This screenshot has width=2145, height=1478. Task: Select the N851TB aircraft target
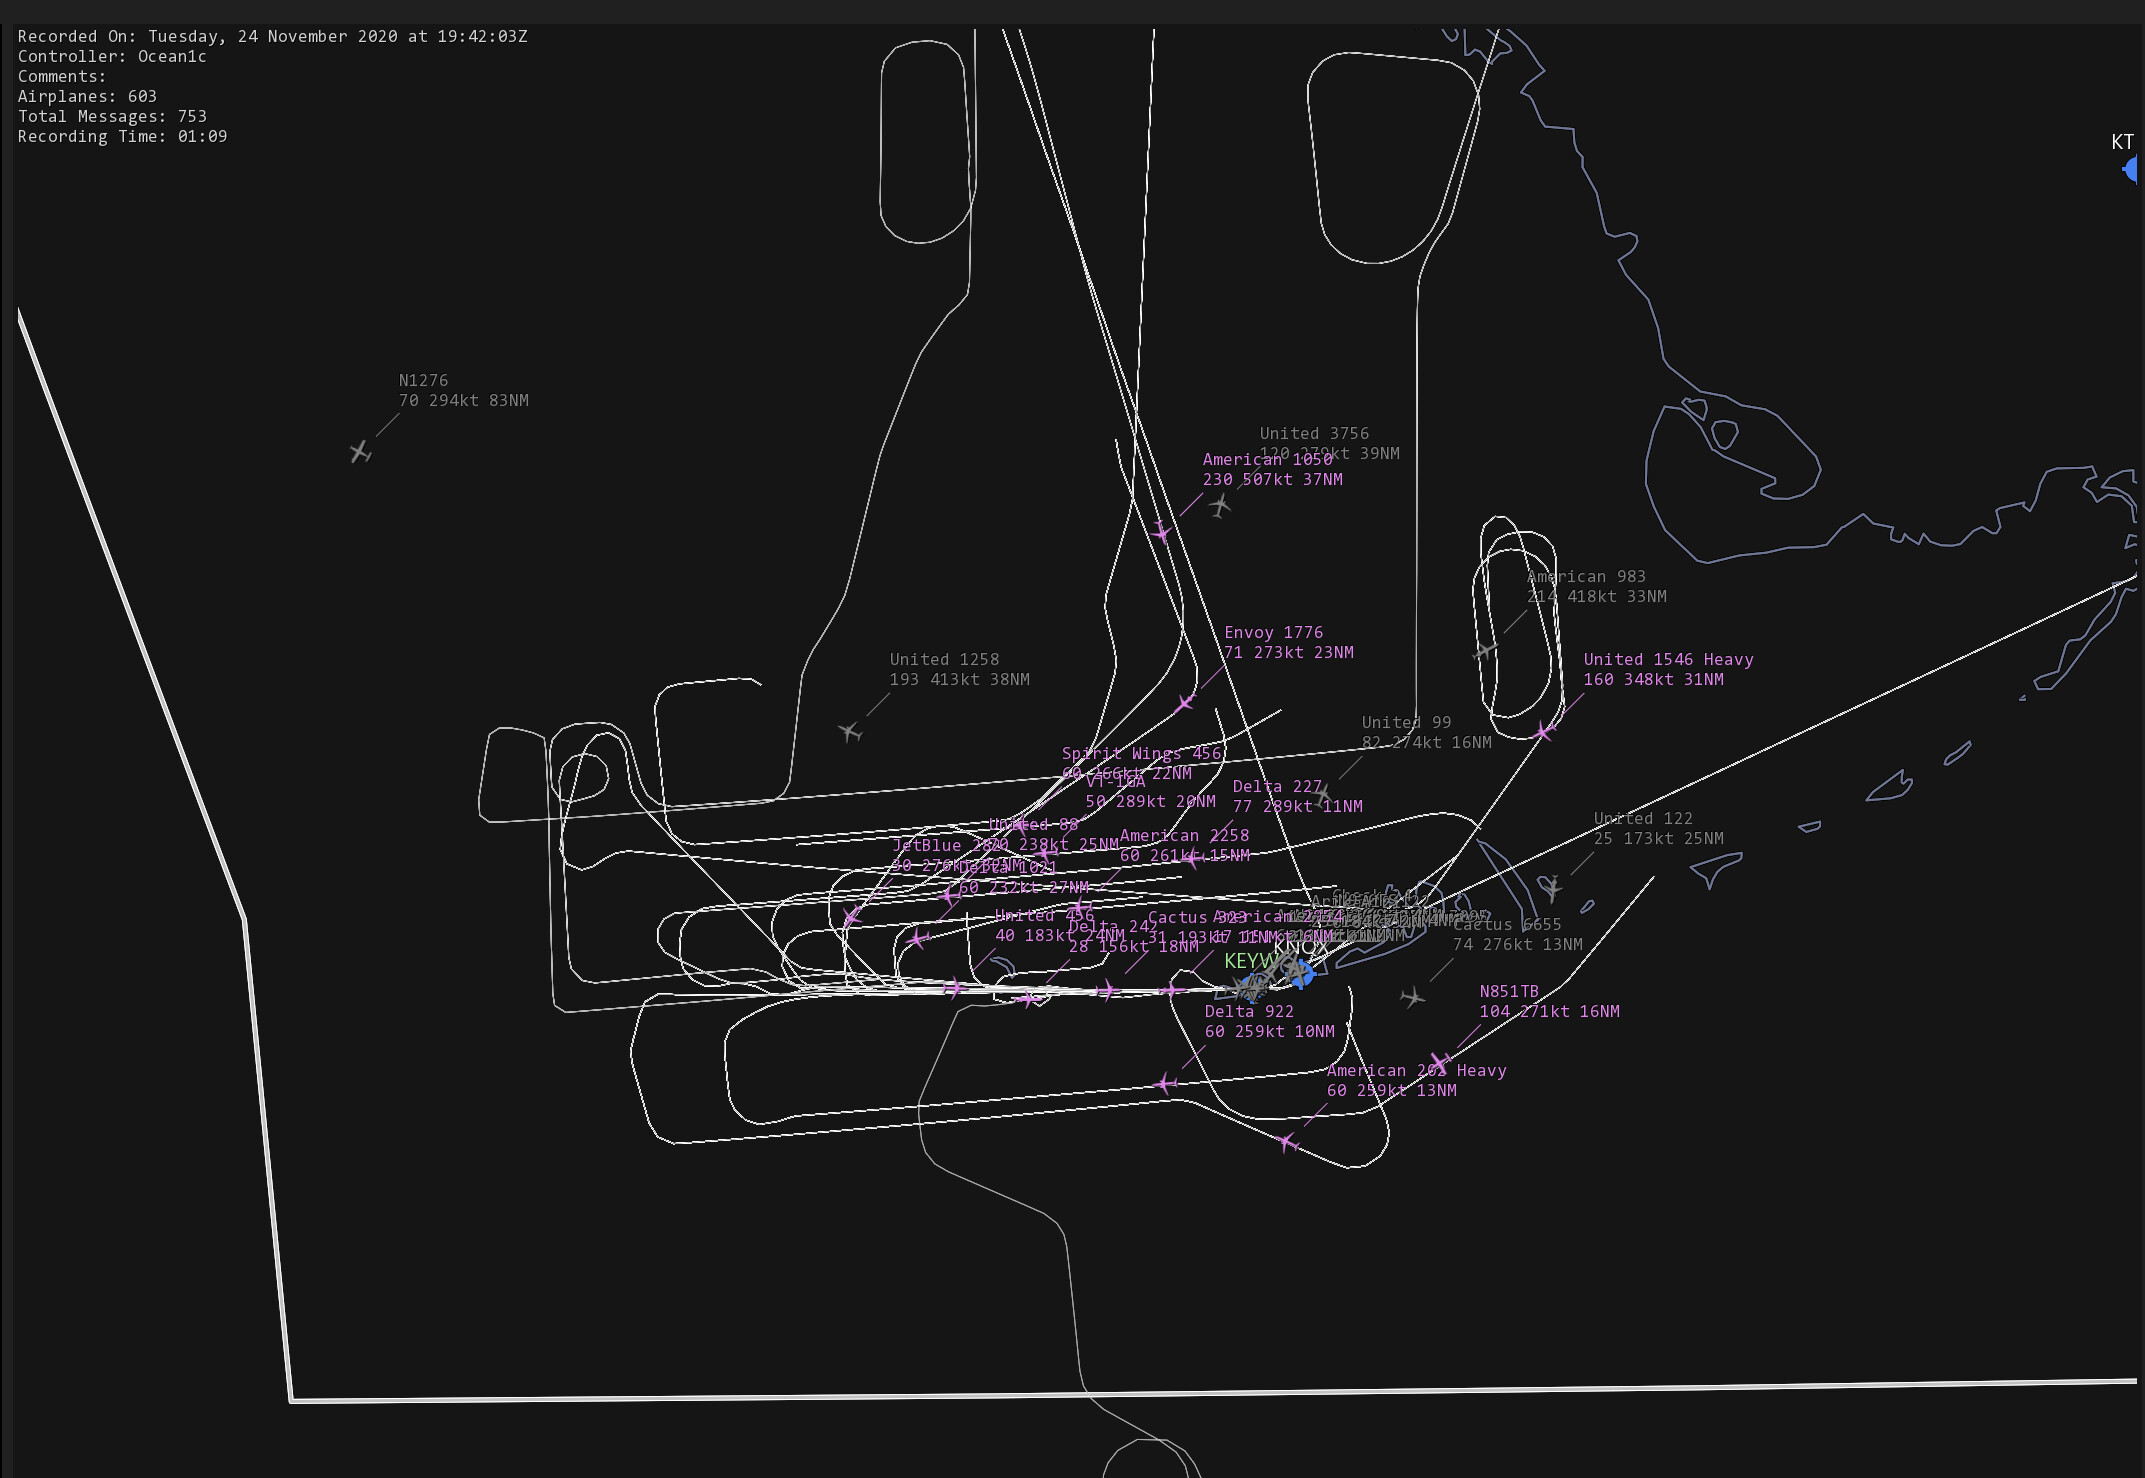[x=1439, y=1062]
